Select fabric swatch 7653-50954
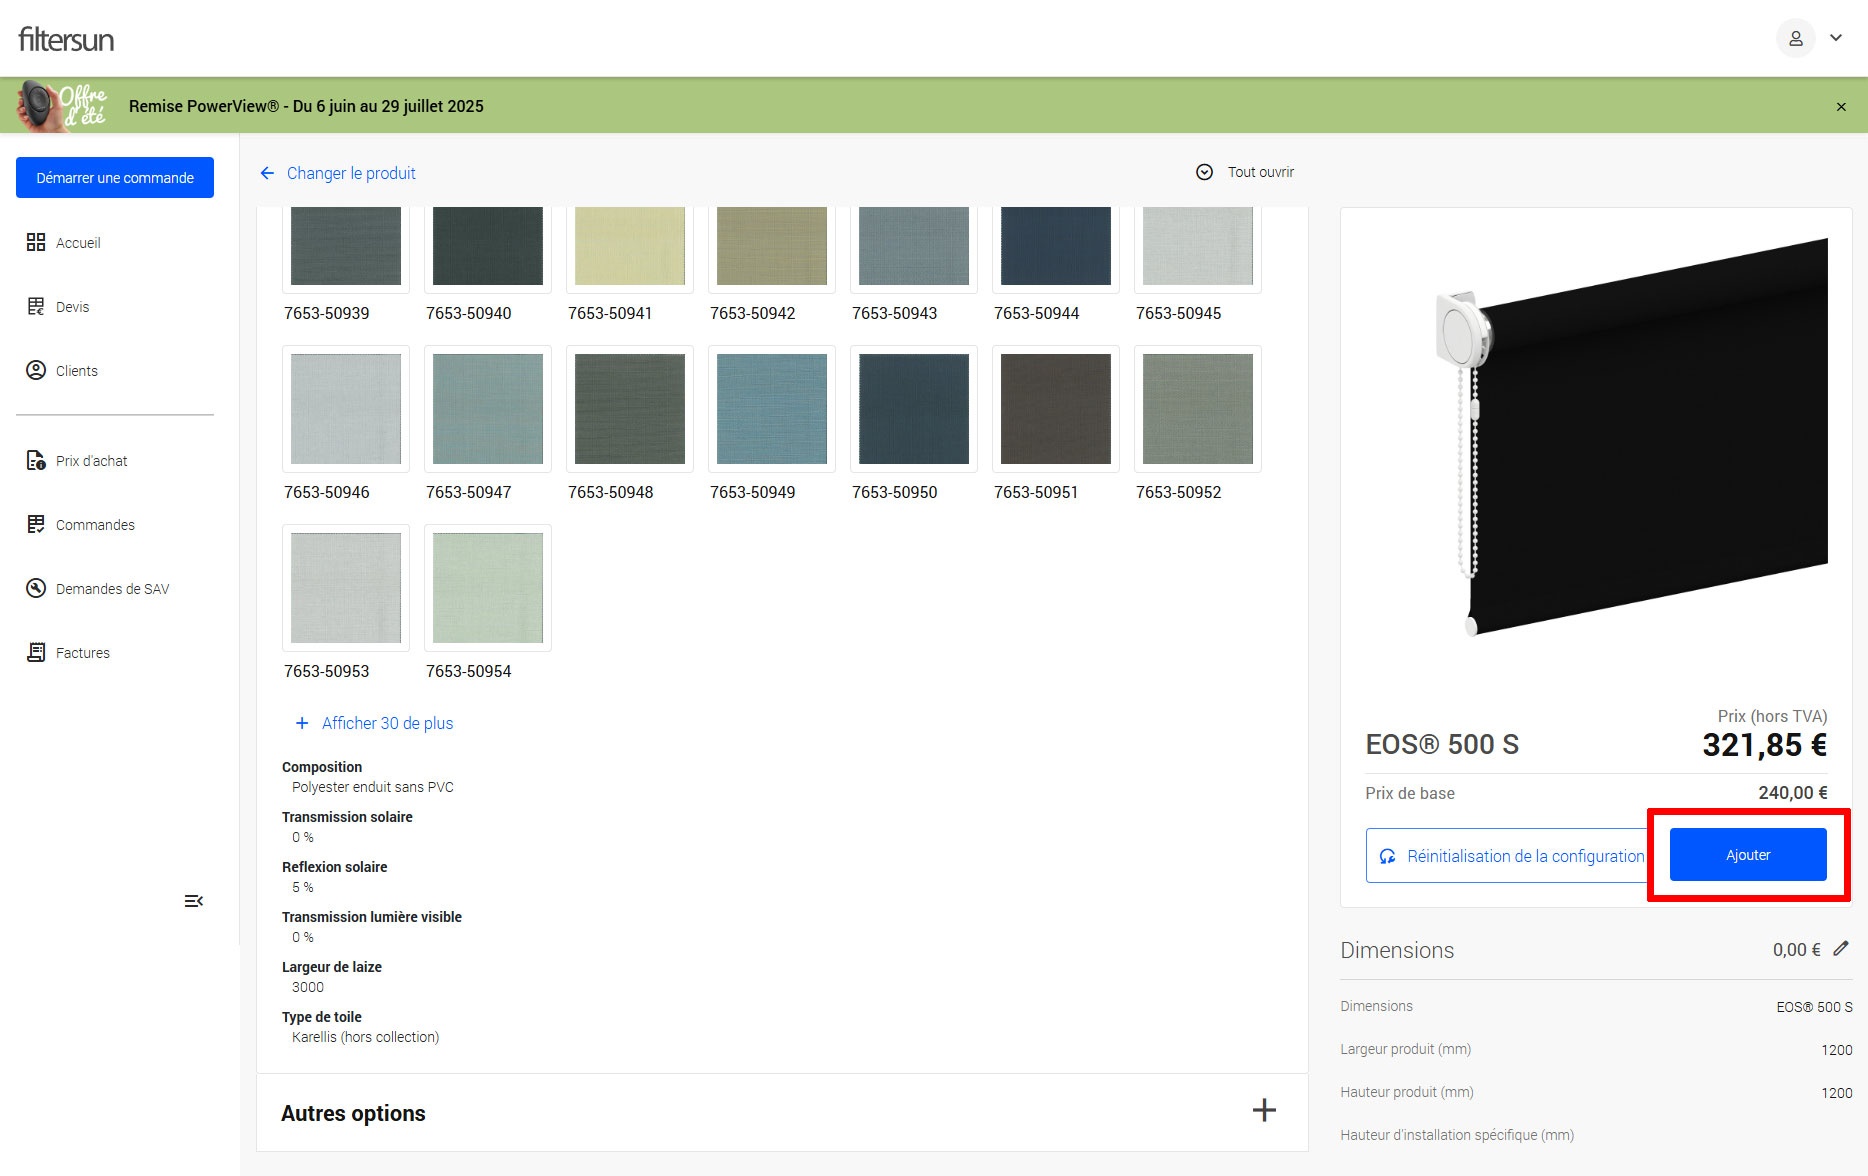 click(487, 588)
